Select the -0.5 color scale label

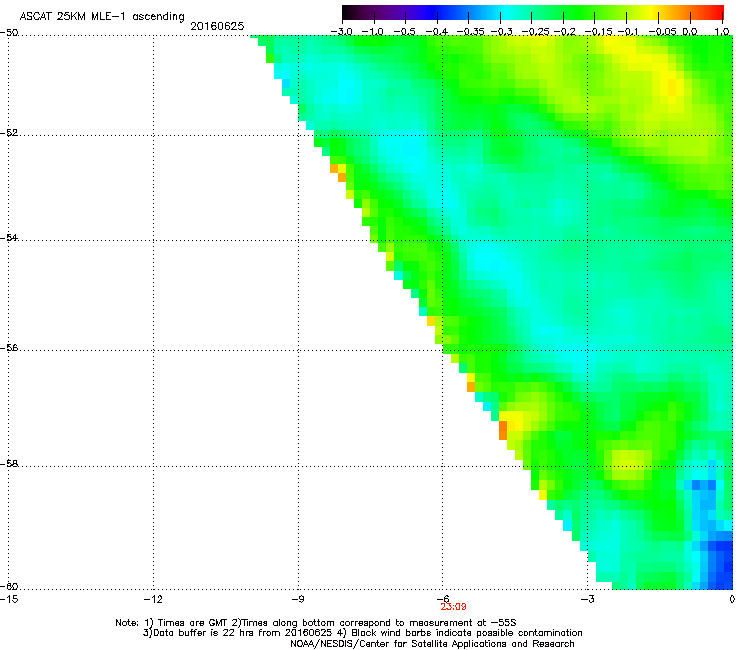[x=404, y=32]
